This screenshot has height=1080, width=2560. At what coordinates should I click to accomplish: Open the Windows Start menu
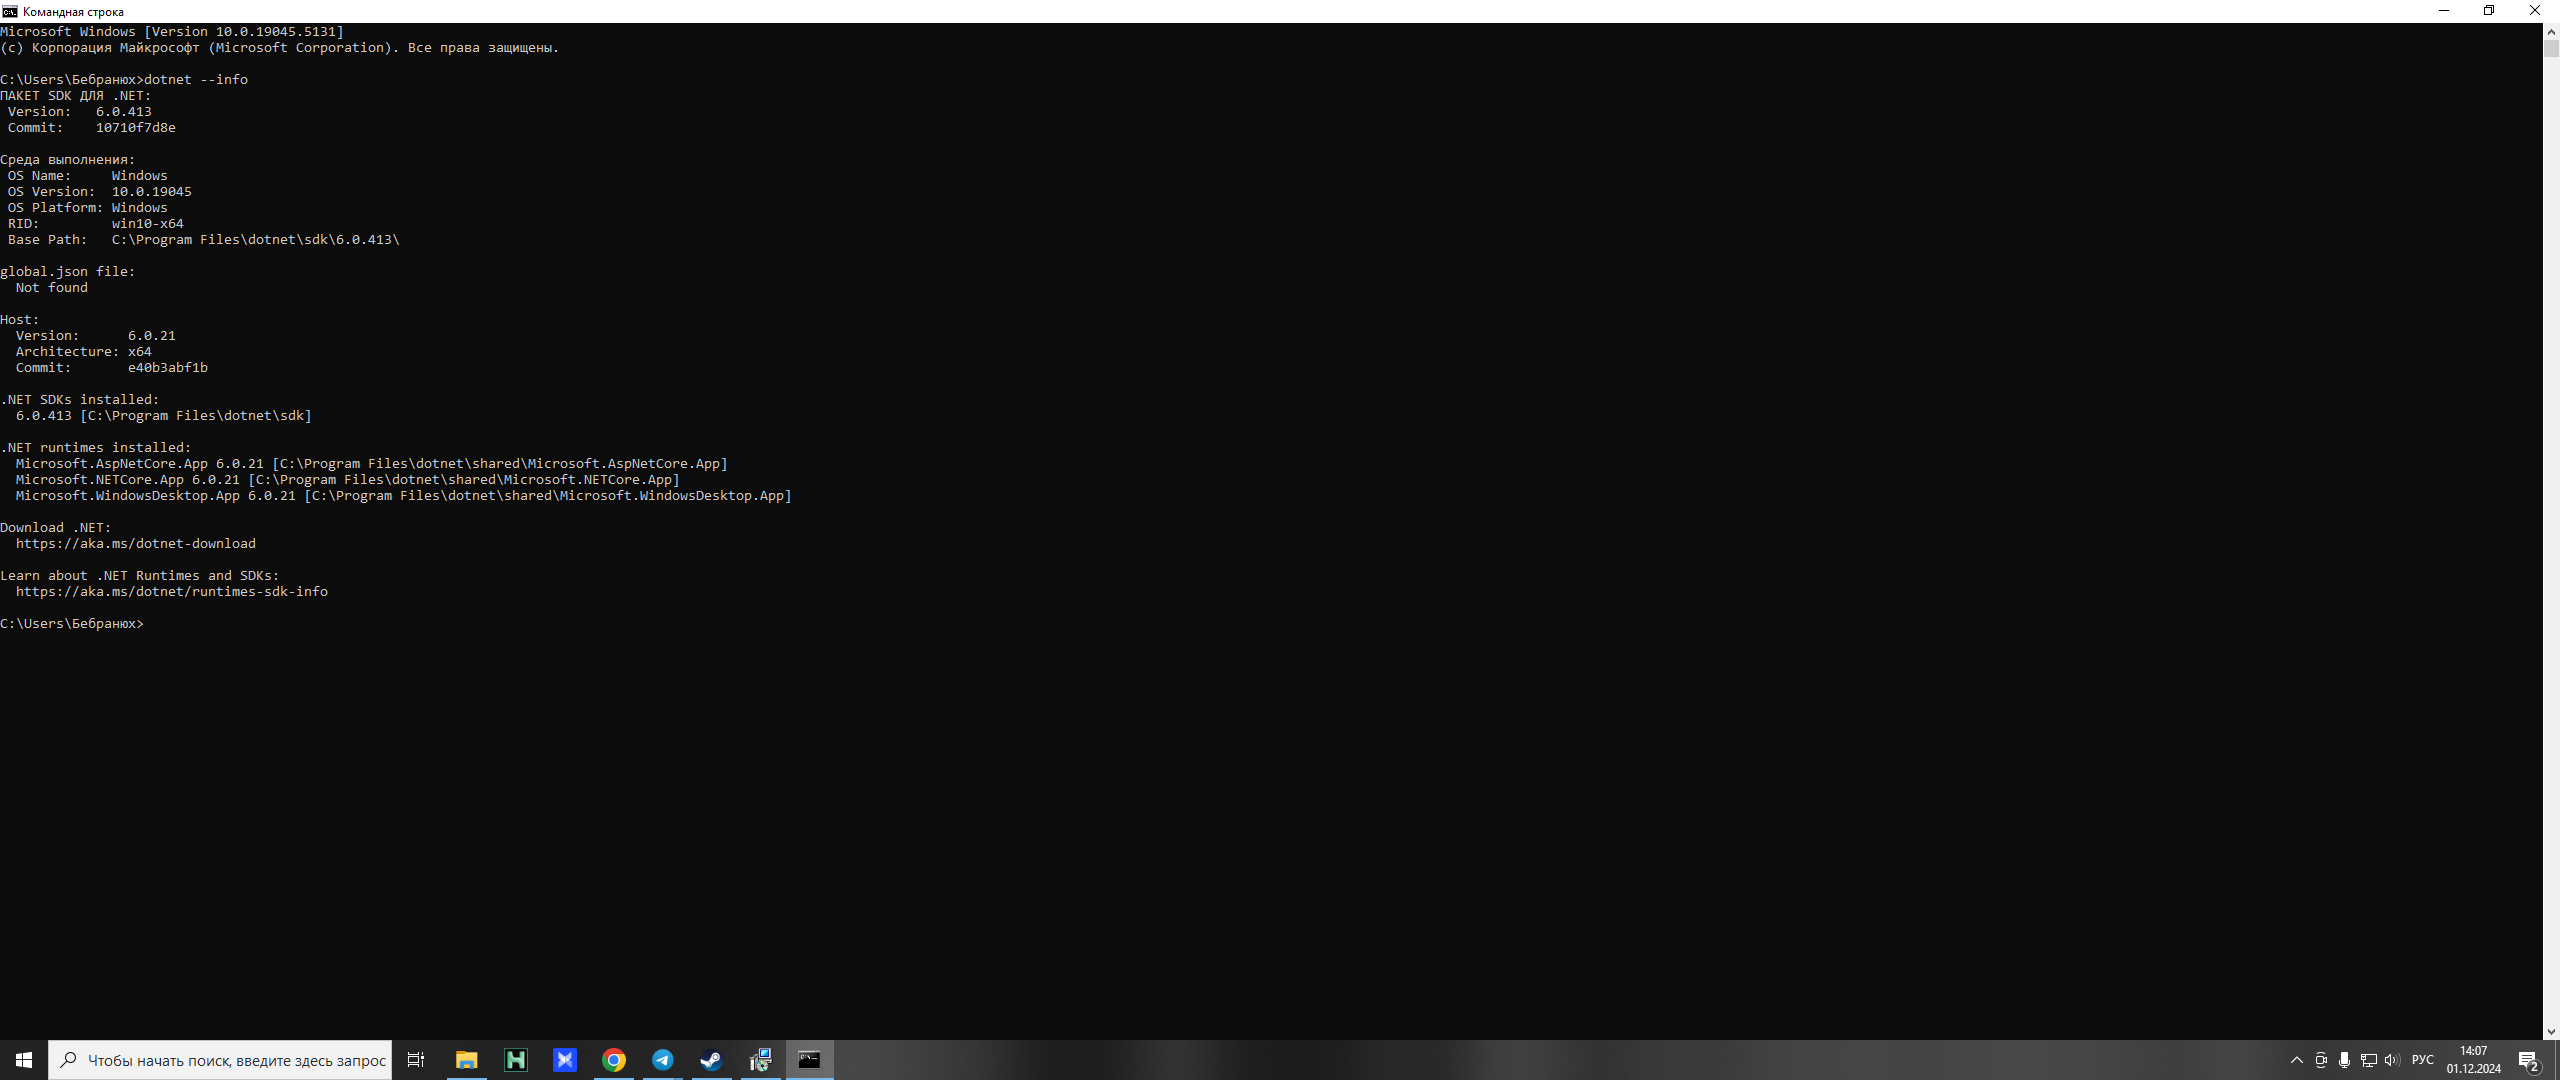[24, 1060]
